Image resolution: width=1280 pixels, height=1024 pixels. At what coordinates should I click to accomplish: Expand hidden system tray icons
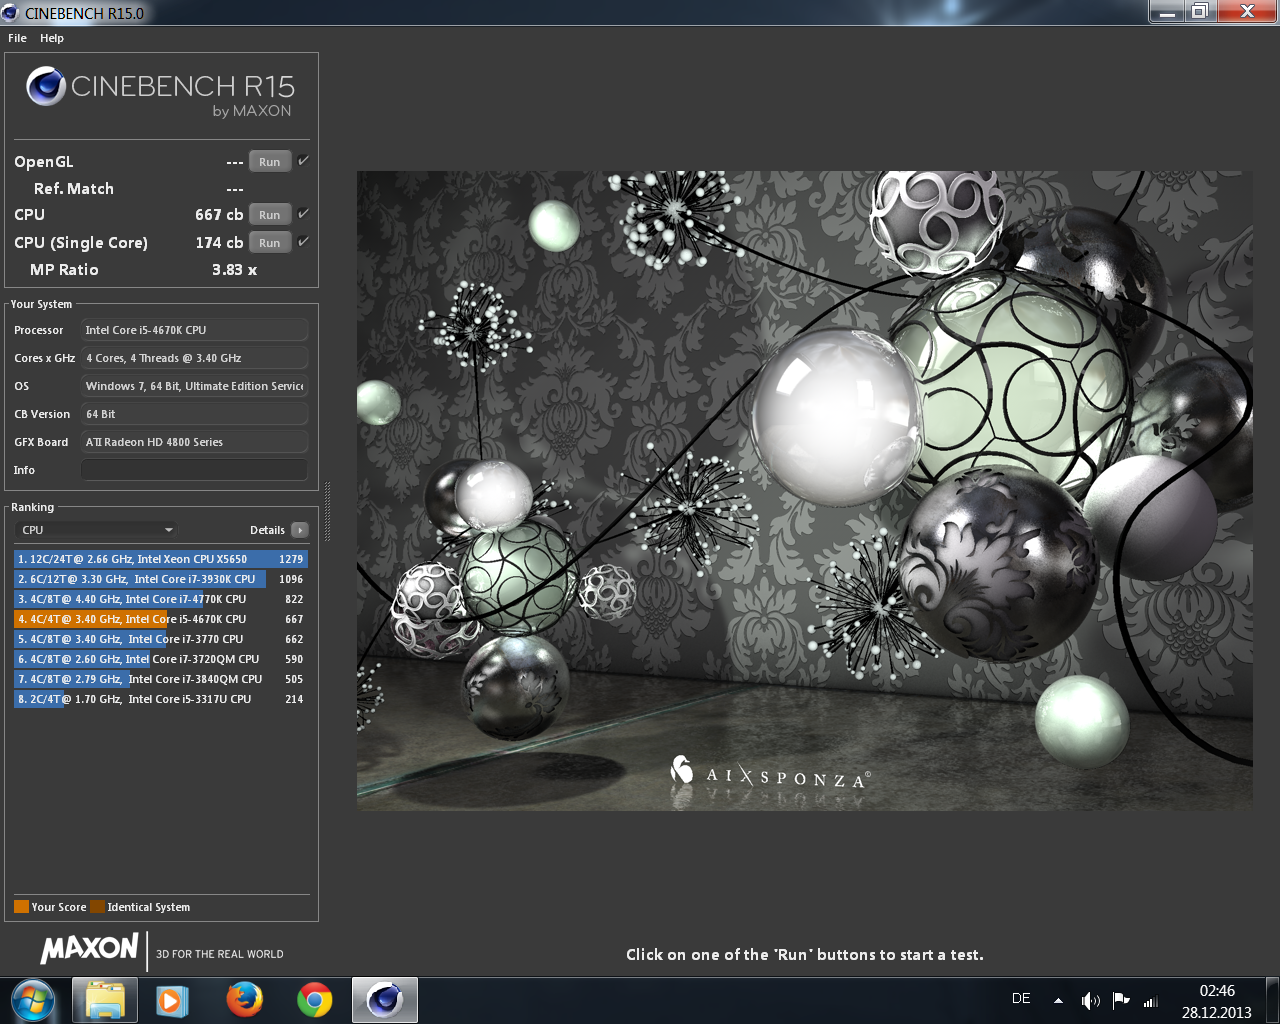pos(1057,999)
